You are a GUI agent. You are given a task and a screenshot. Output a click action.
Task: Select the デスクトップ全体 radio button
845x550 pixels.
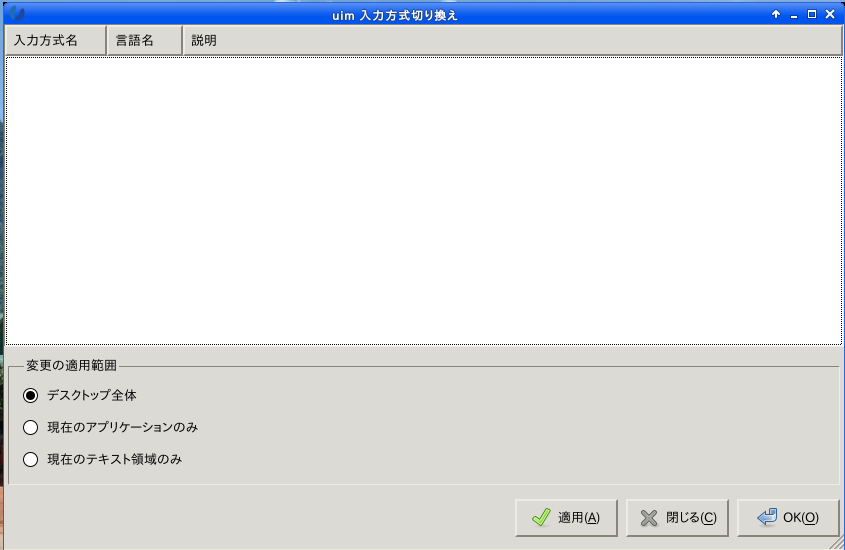tap(31, 395)
